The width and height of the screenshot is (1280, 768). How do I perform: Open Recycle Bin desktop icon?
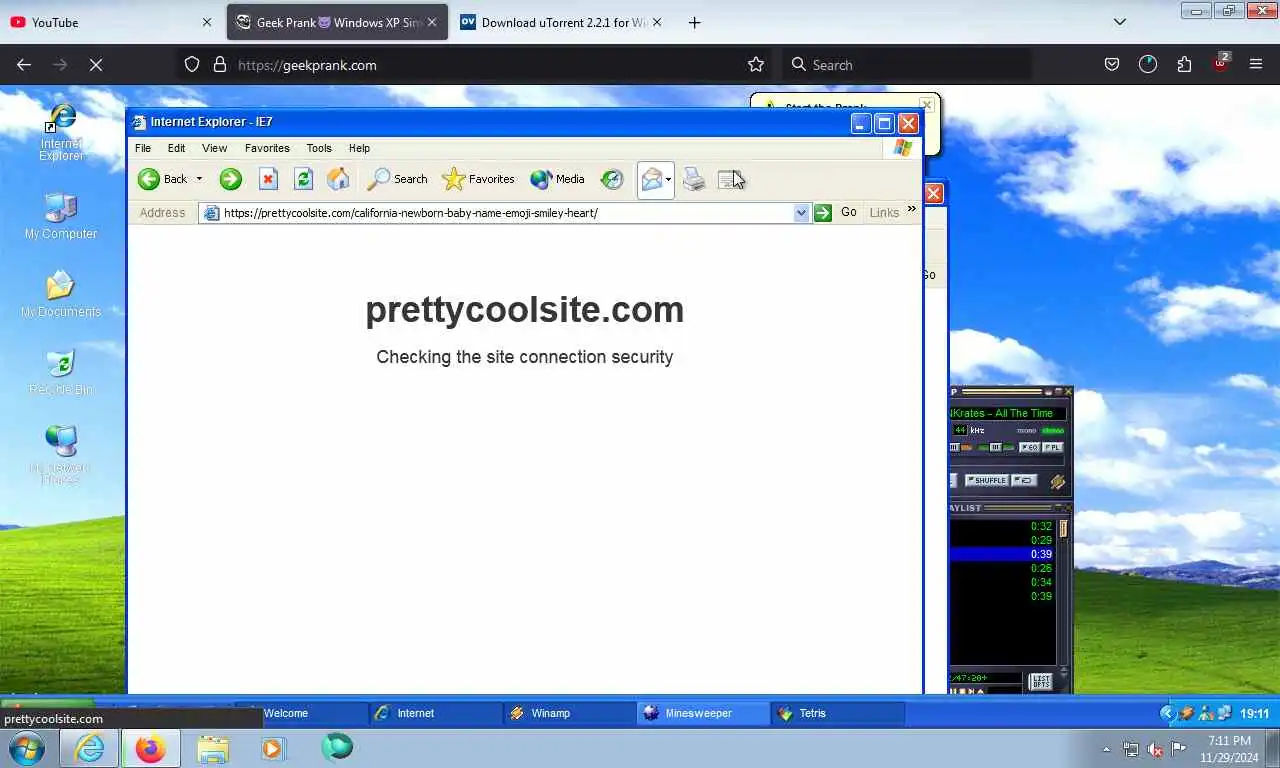click(61, 371)
